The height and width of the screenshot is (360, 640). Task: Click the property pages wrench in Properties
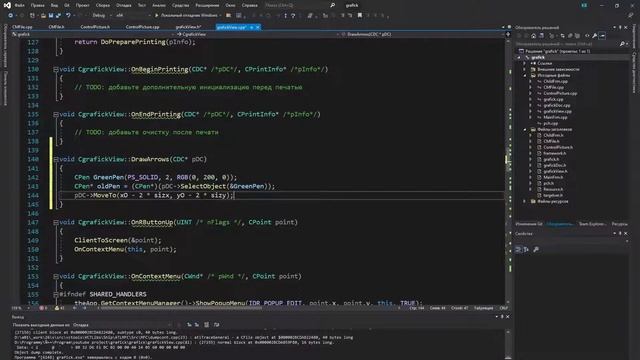(x=536, y=249)
